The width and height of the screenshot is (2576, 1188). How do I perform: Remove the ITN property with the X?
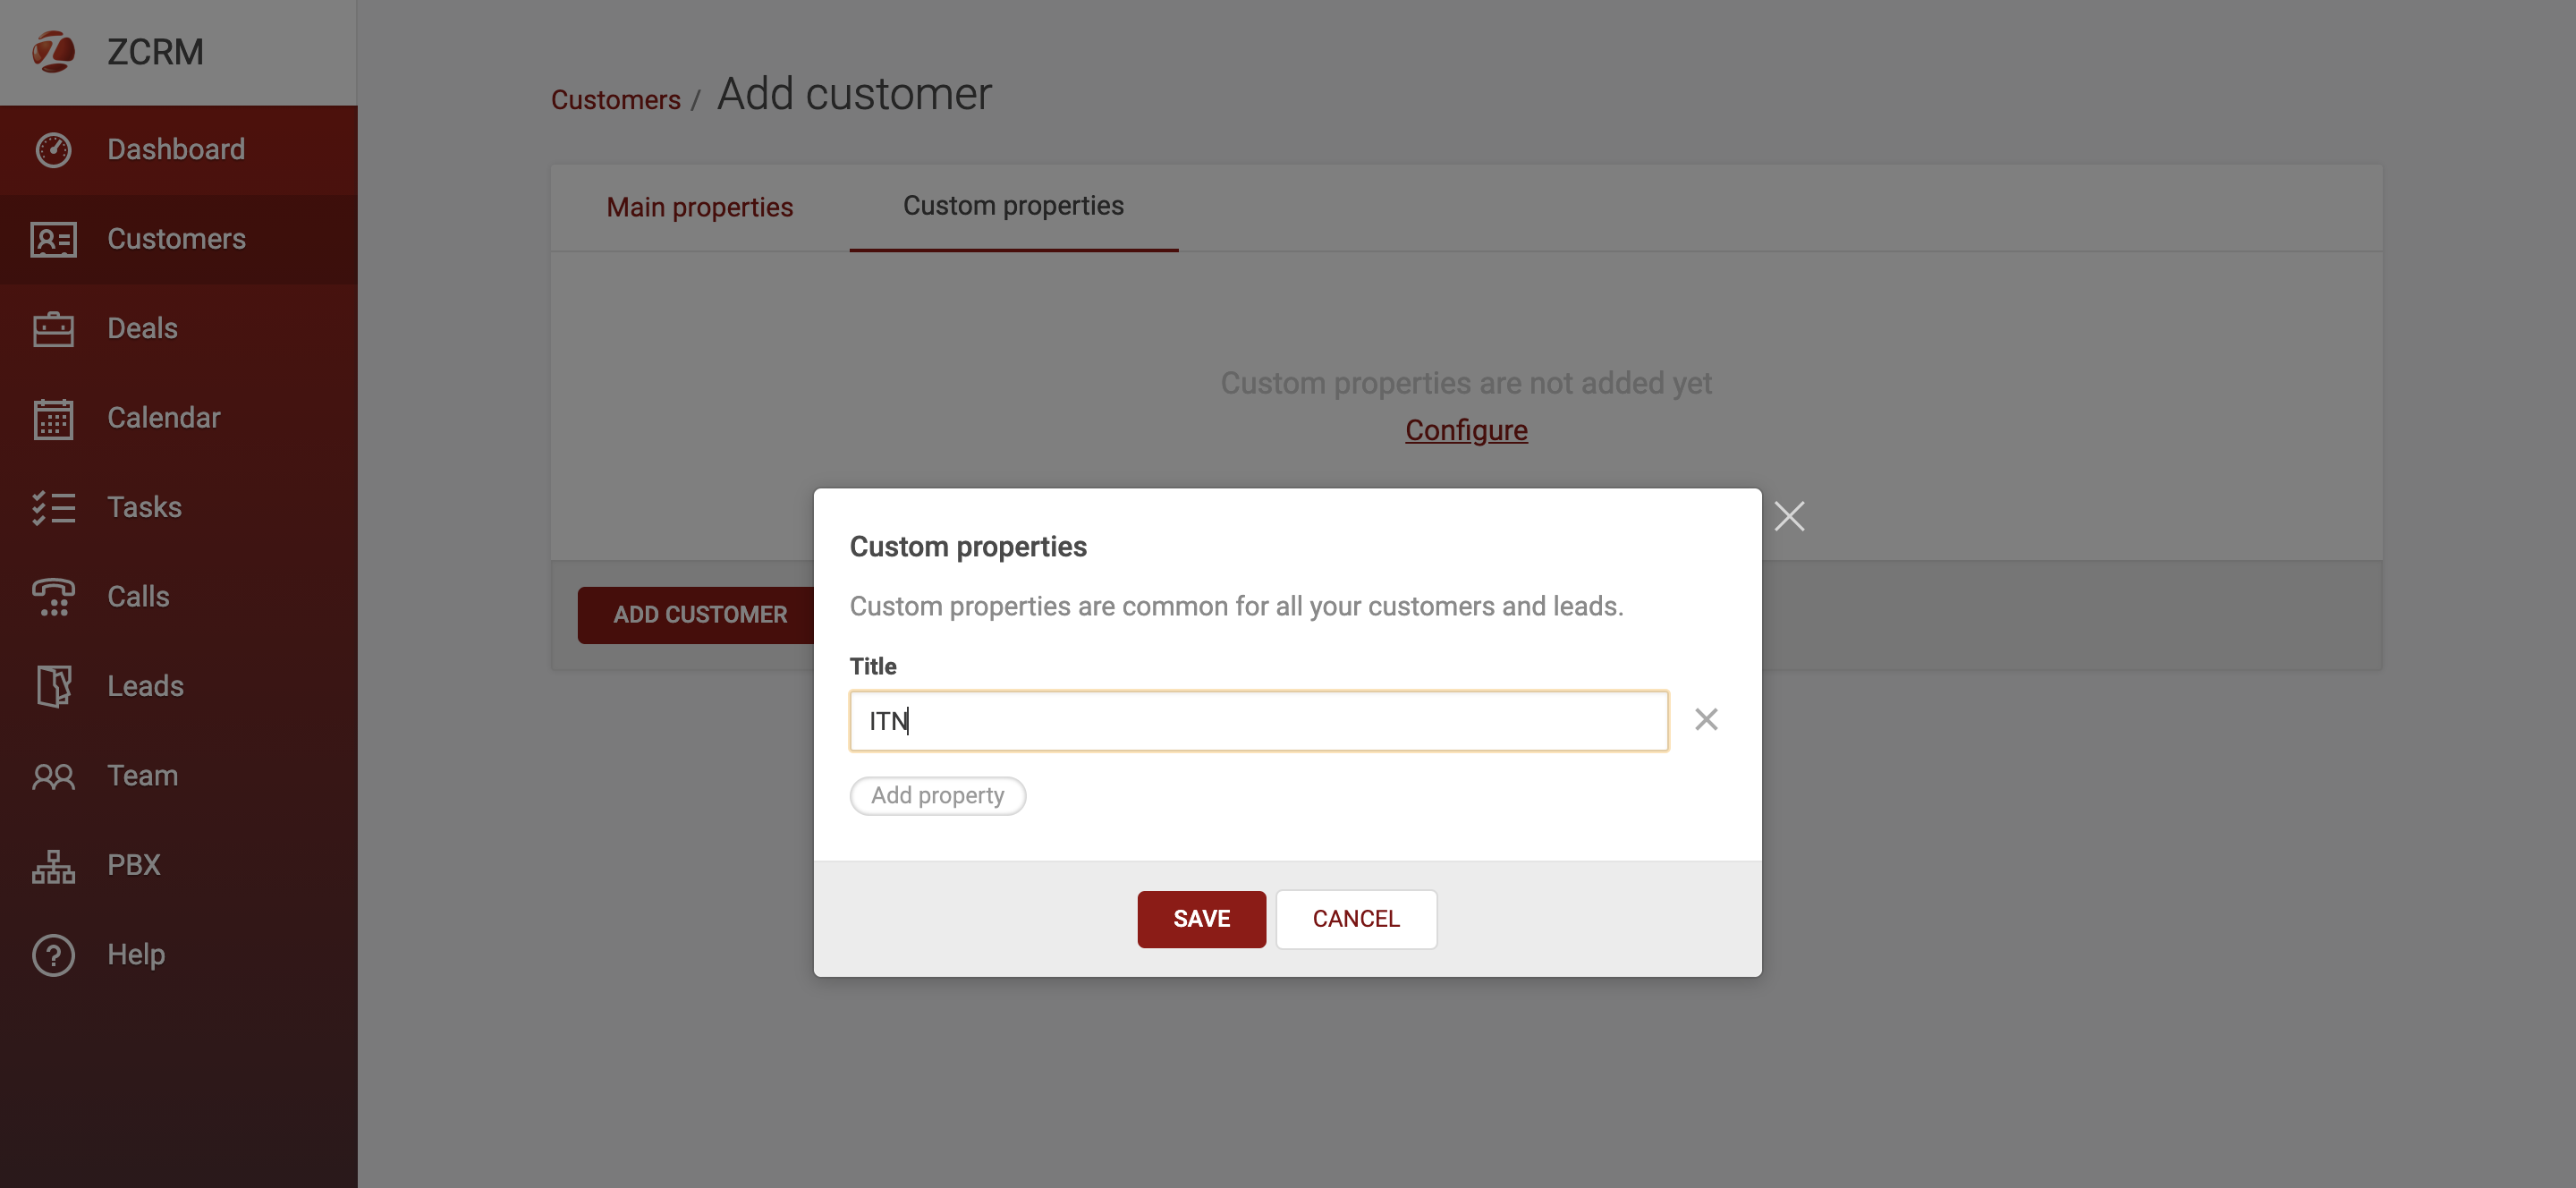point(1706,719)
